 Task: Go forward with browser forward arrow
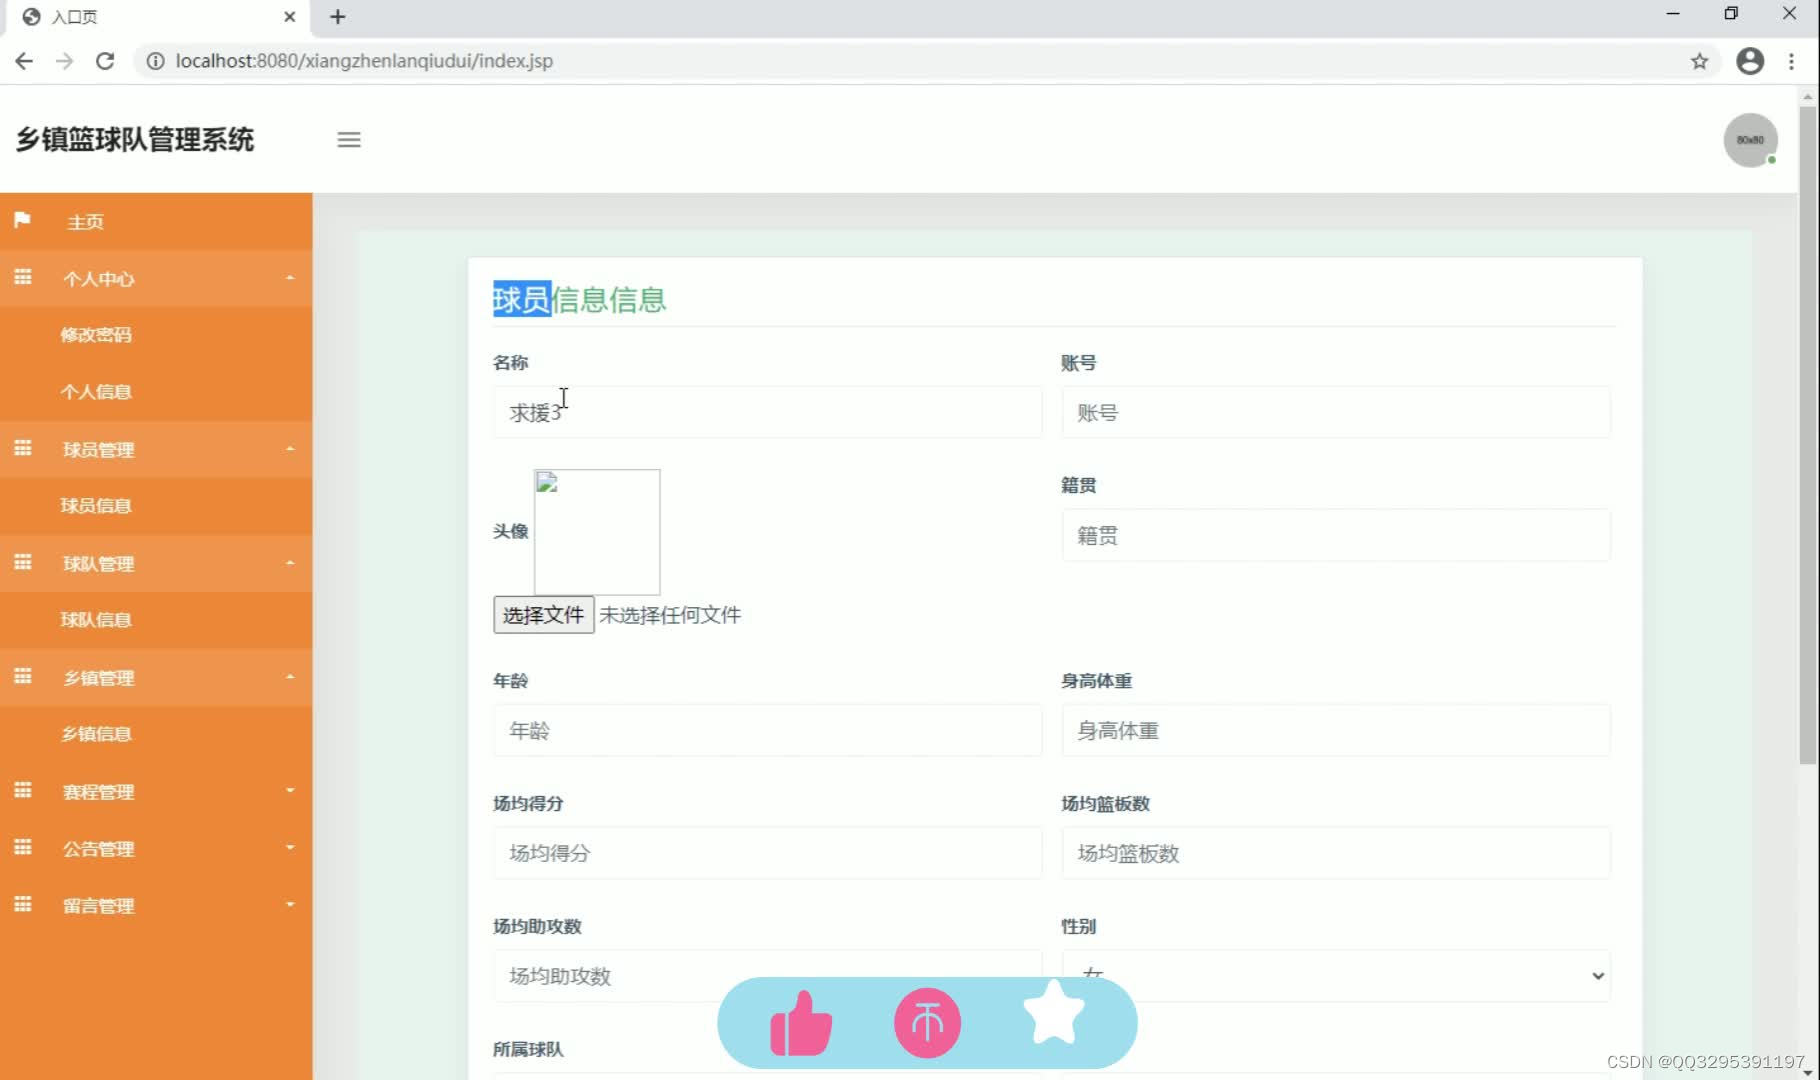click(x=64, y=61)
